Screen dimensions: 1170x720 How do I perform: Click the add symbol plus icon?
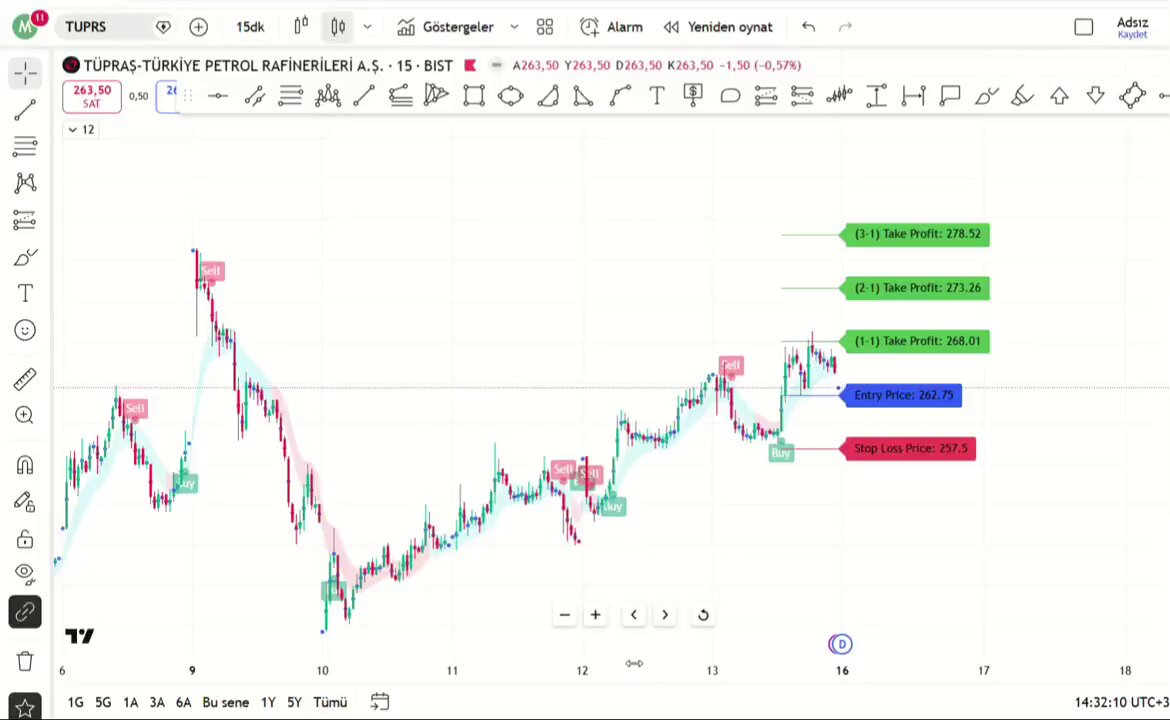198,27
